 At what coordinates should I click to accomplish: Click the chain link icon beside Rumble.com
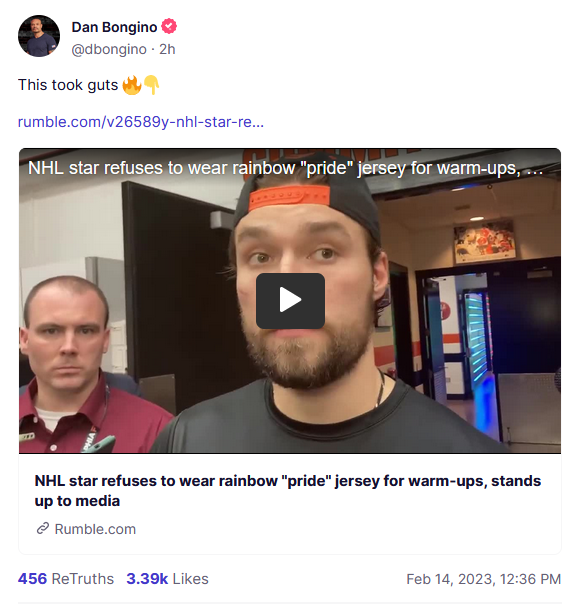pyautogui.click(x=43, y=528)
